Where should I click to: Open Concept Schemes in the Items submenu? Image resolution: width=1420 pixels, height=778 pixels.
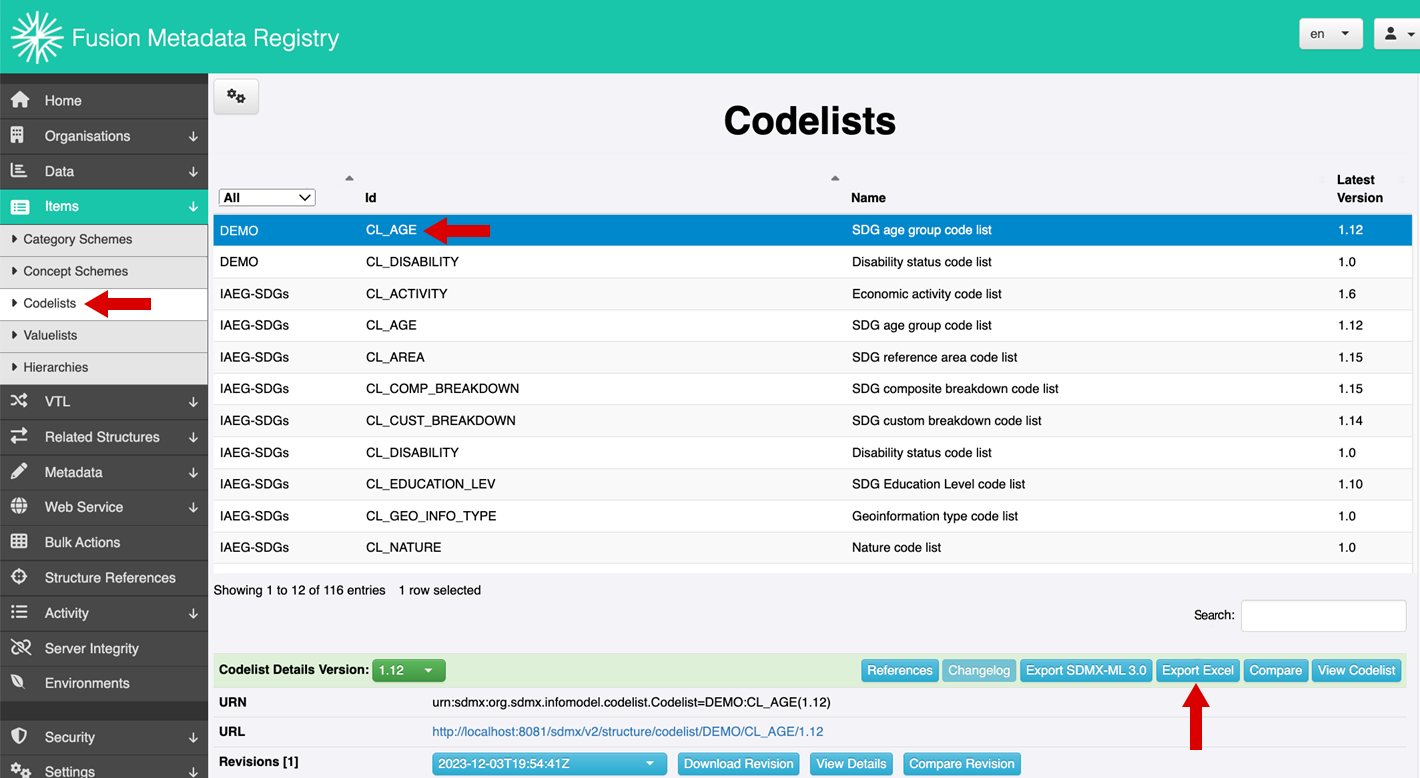[76, 271]
